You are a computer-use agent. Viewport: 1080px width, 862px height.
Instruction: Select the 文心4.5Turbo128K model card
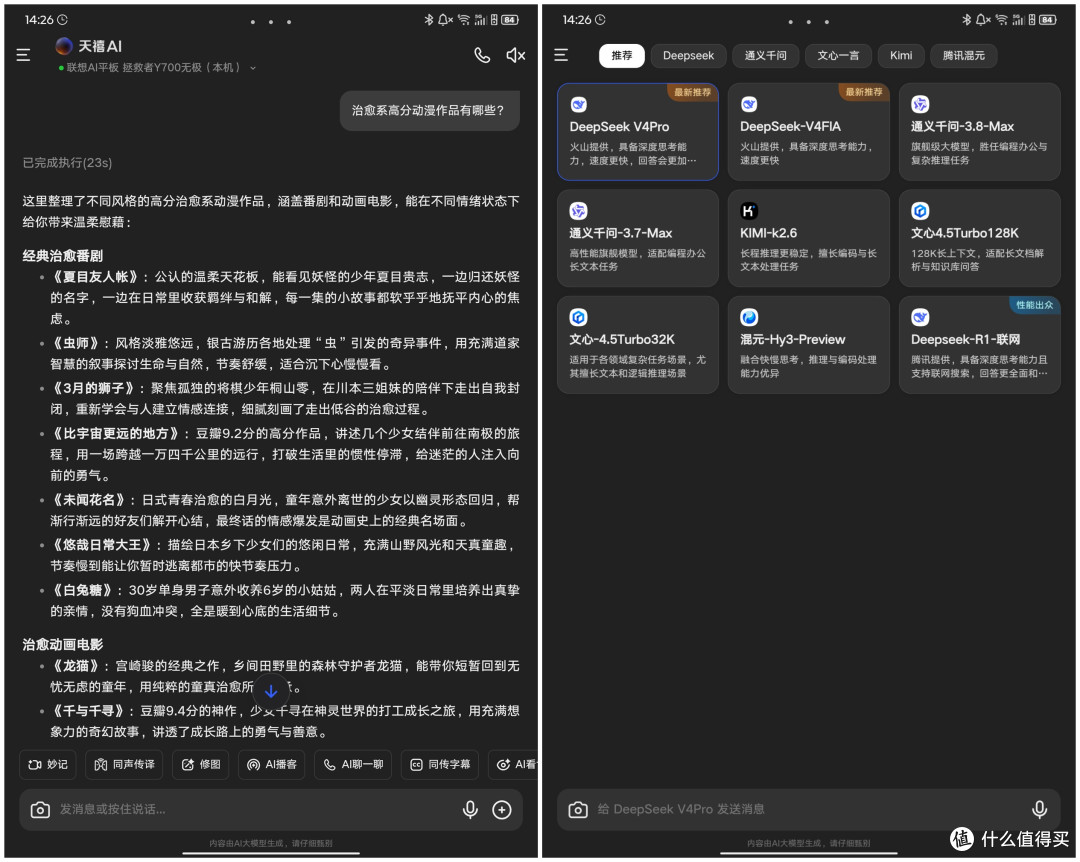(979, 238)
